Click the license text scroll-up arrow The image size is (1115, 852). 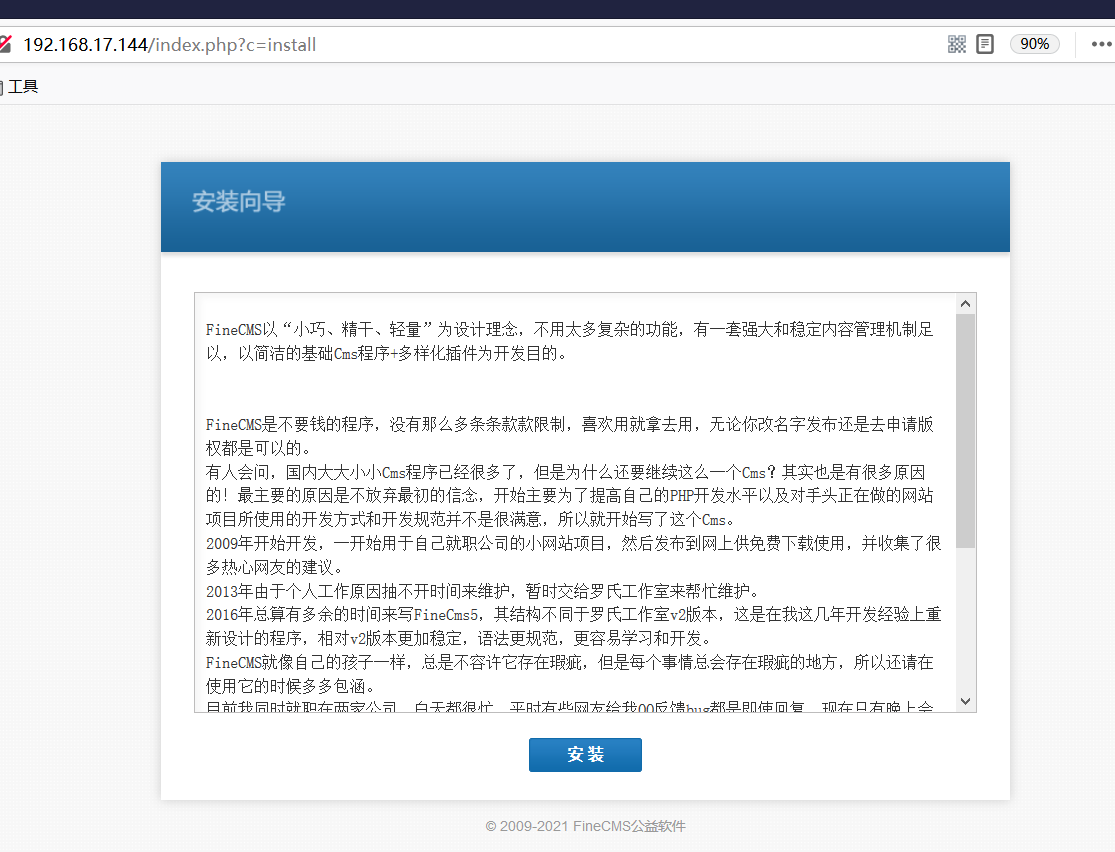pyautogui.click(x=965, y=304)
